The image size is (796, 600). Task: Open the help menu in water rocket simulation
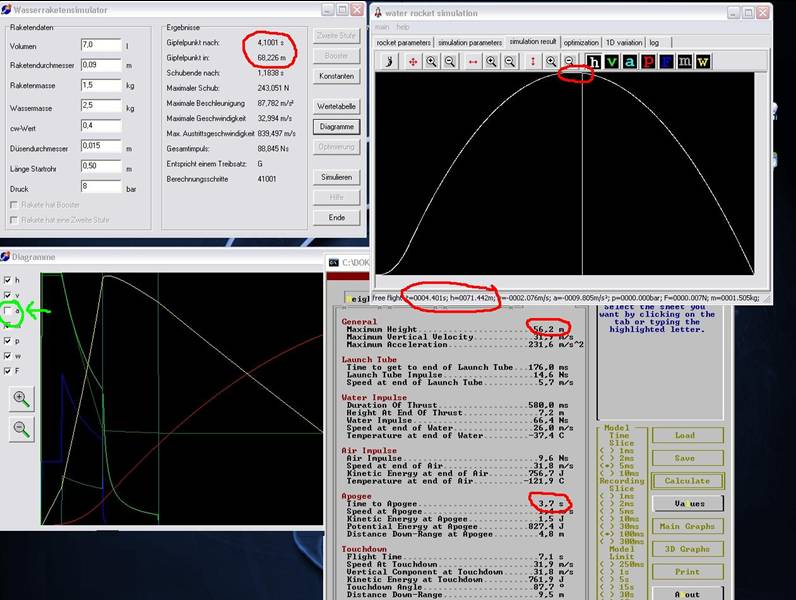pos(403,27)
